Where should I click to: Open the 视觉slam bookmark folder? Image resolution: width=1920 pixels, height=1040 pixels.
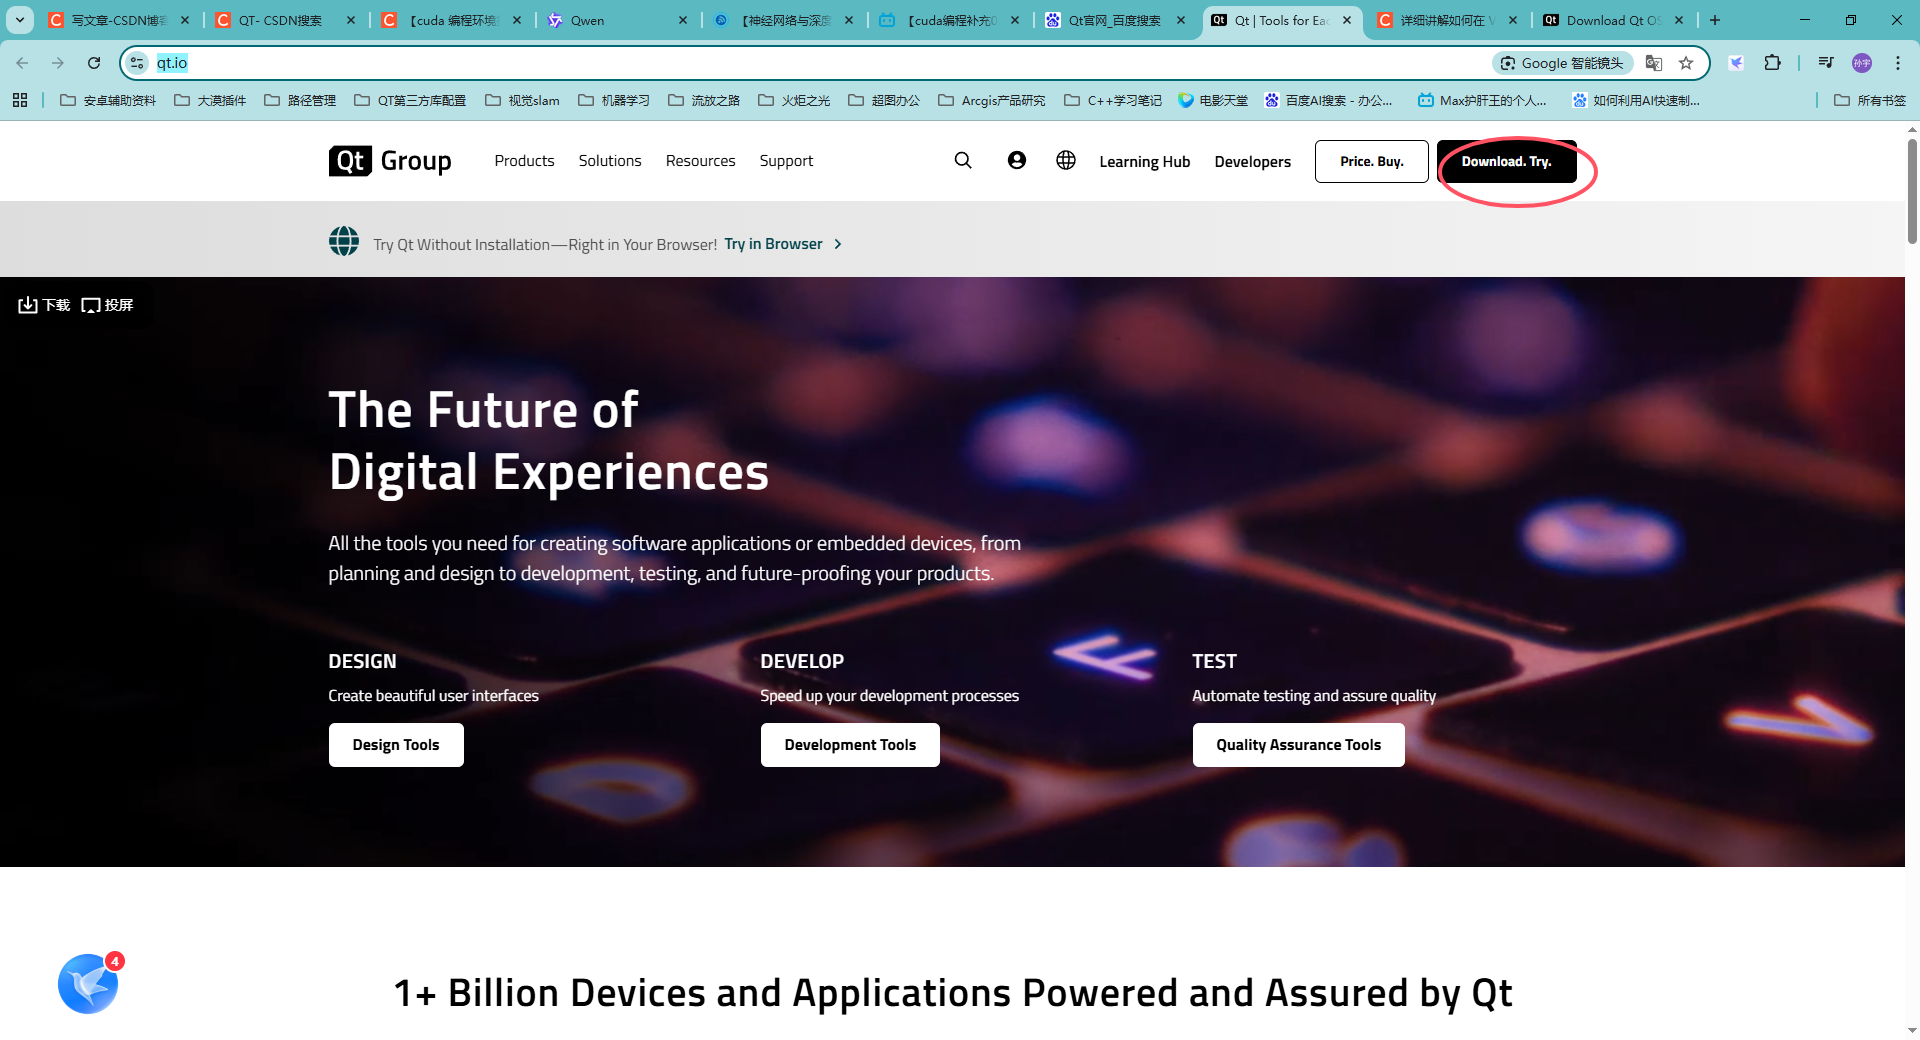[x=522, y=100]
